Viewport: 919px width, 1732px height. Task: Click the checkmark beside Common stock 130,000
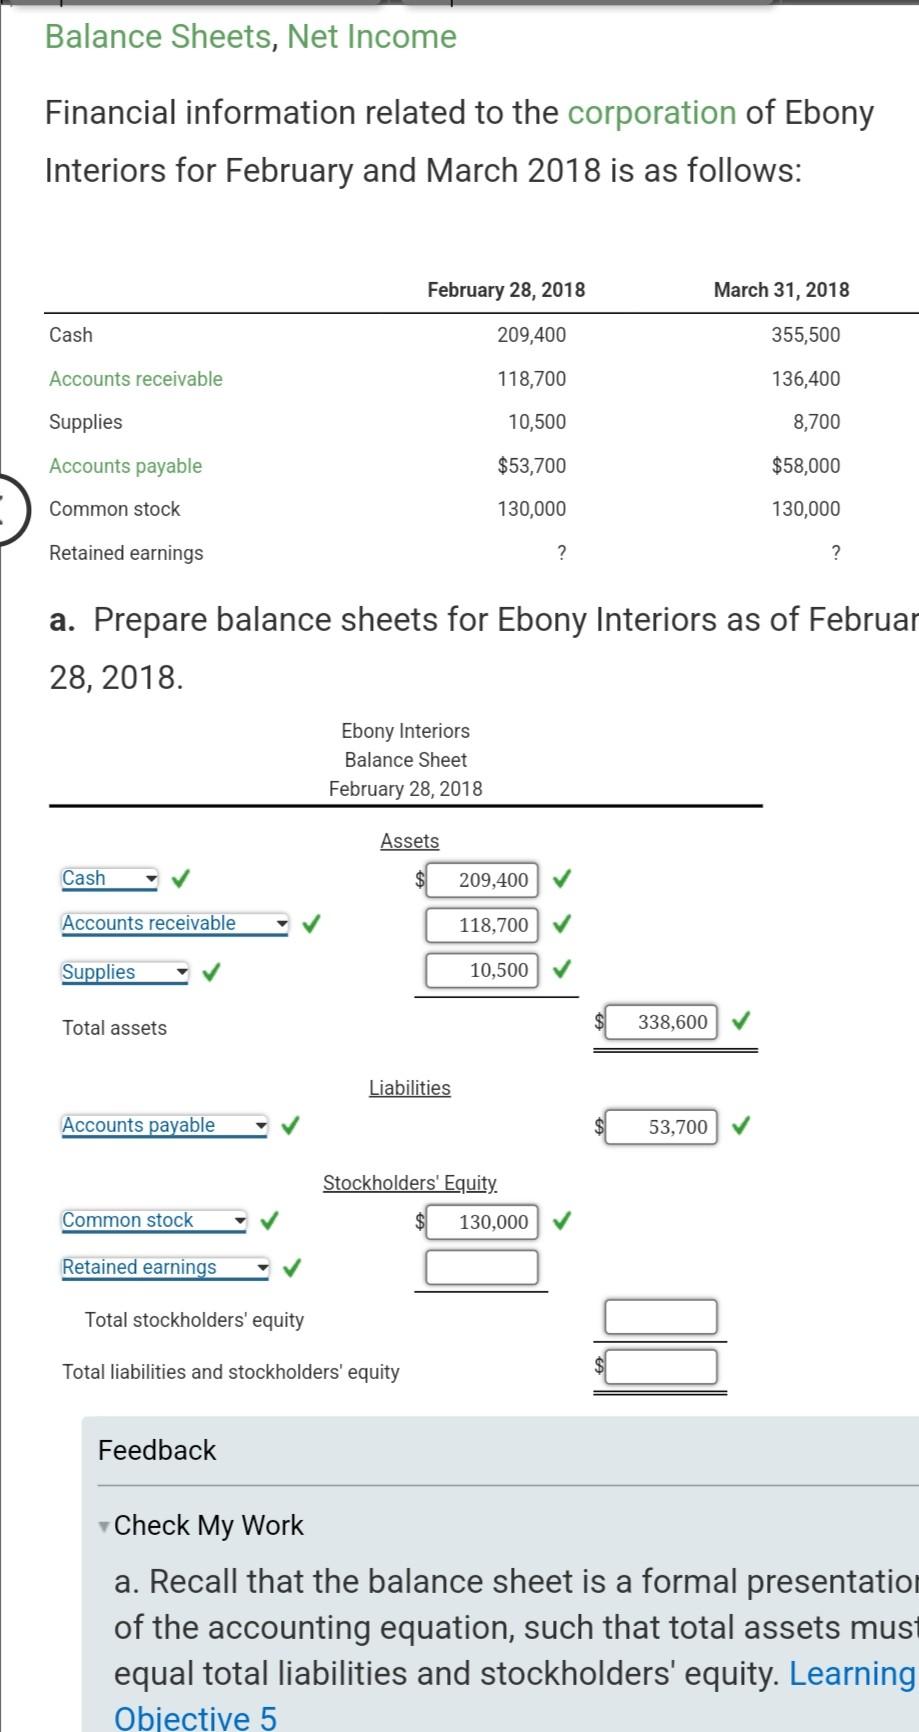[563, 1221]
